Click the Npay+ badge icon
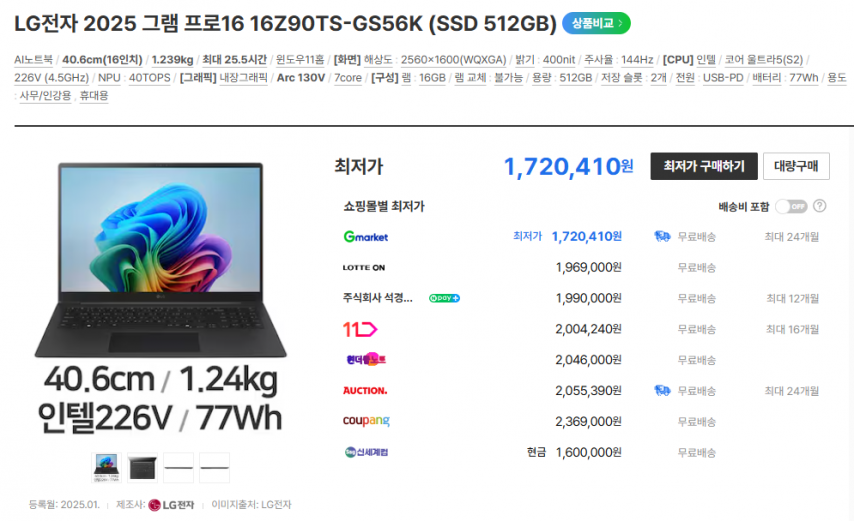Screen dimensions: 854x521 click(444, 298)
